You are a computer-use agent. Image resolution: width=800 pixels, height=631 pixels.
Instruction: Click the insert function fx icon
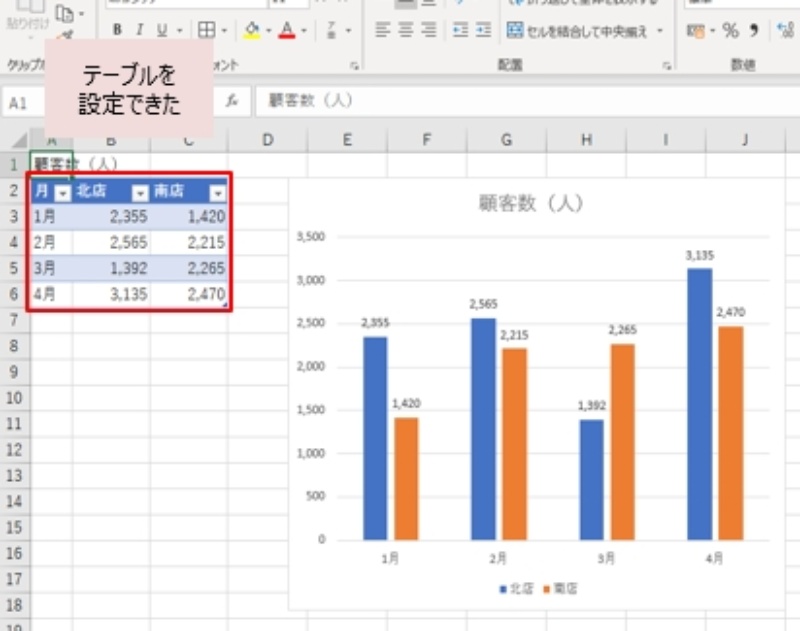[x=232, y=101]
